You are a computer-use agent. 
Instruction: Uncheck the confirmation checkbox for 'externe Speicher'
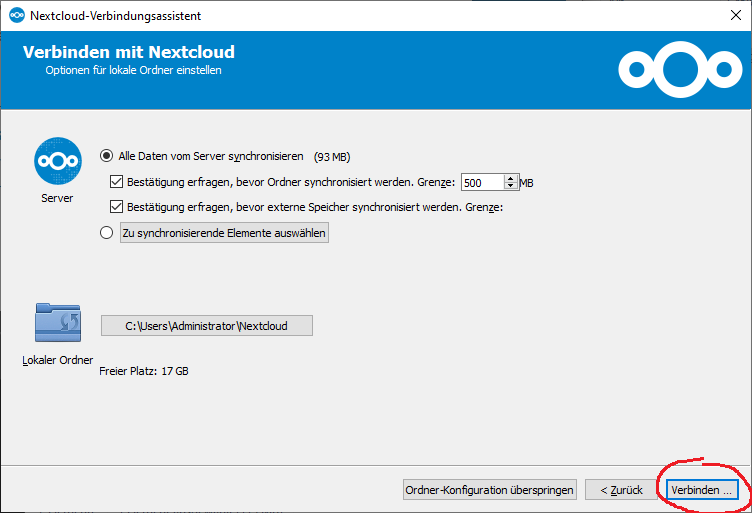(116, 207)
